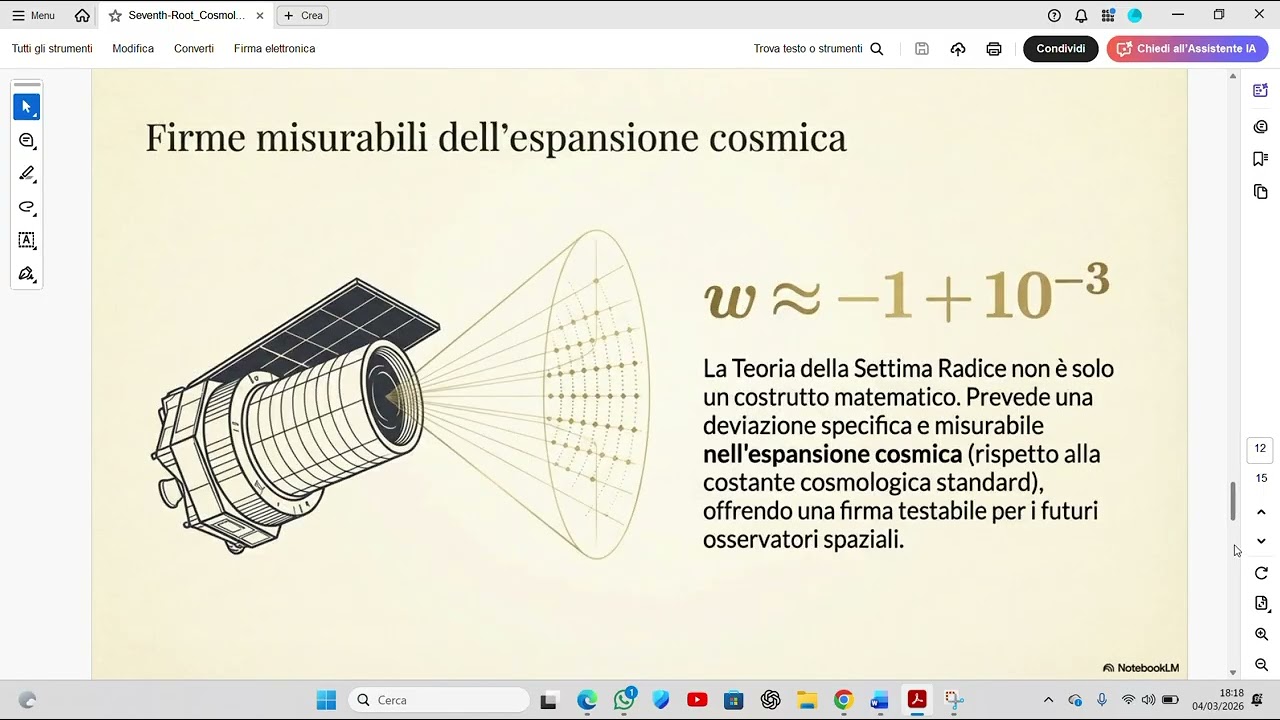Click the scrollbar down arrow
Screen dimensions: 1280x720
pyautogui.click(x=1233, y=674)
